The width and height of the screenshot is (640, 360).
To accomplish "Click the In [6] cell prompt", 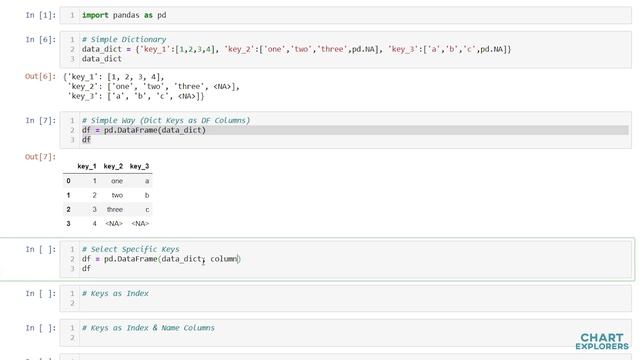I will coord(41,40).
